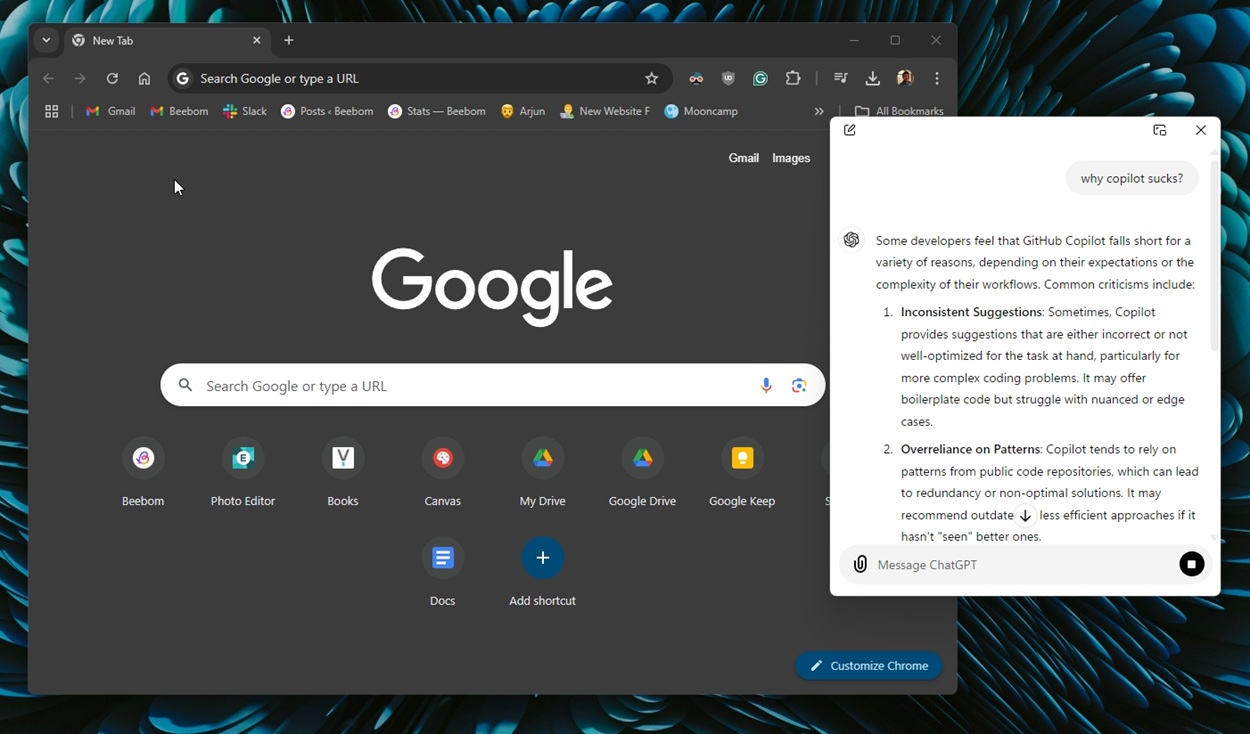Image resolution: width=1250 pixels, height=734 pixels.
Task: Expand the tab search chevron
Action: pos(46,40)
